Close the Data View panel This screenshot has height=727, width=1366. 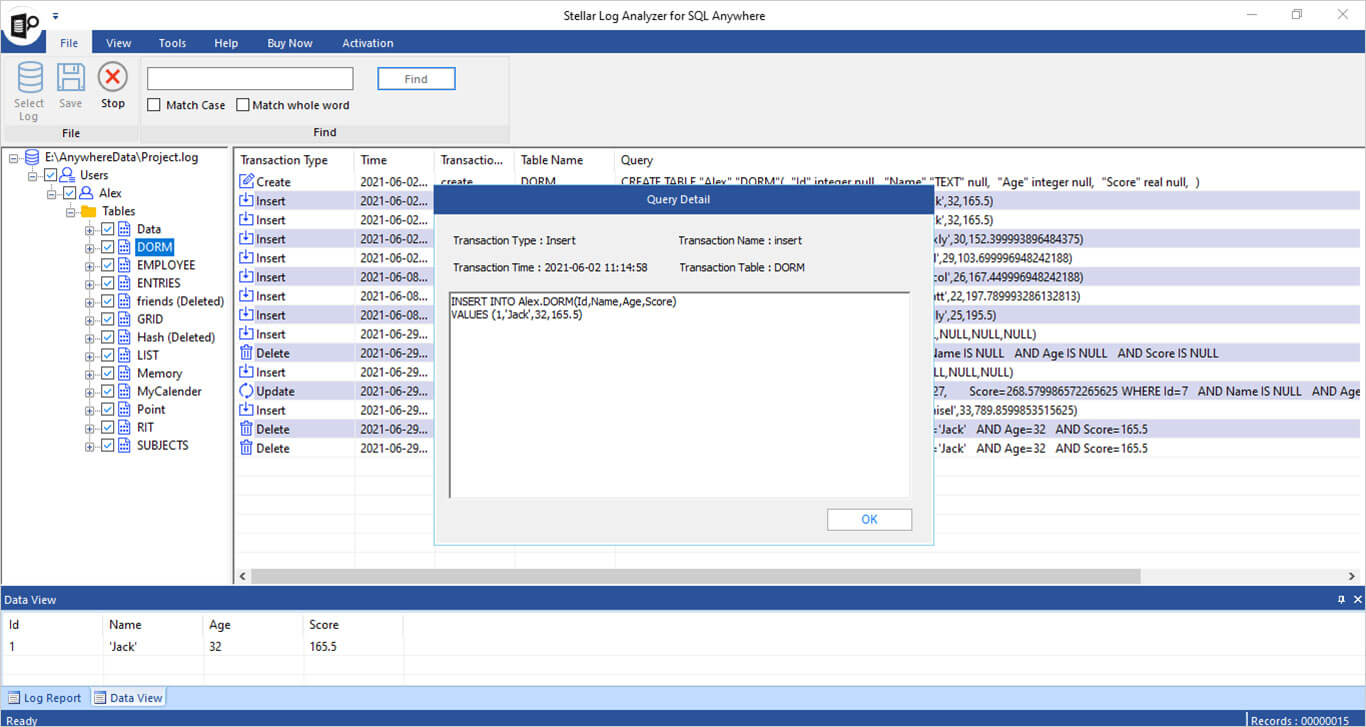coord(1358,600)
